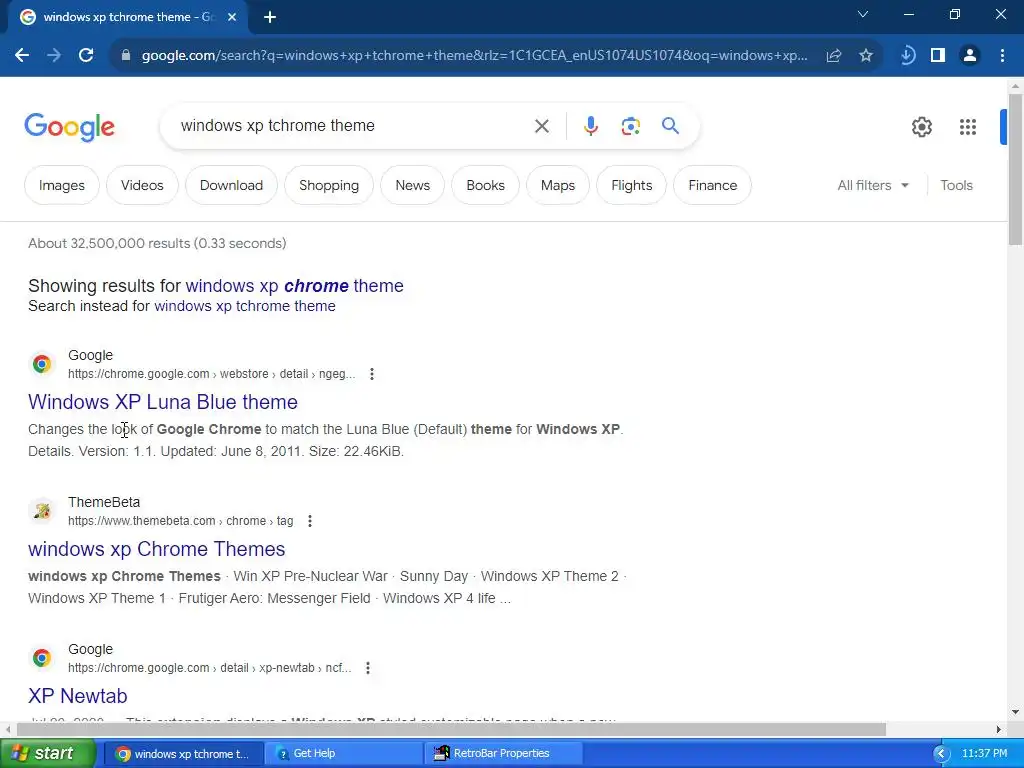Click the scroll right arrow
The image size is (1024, 768).
(x=999, y=729)
